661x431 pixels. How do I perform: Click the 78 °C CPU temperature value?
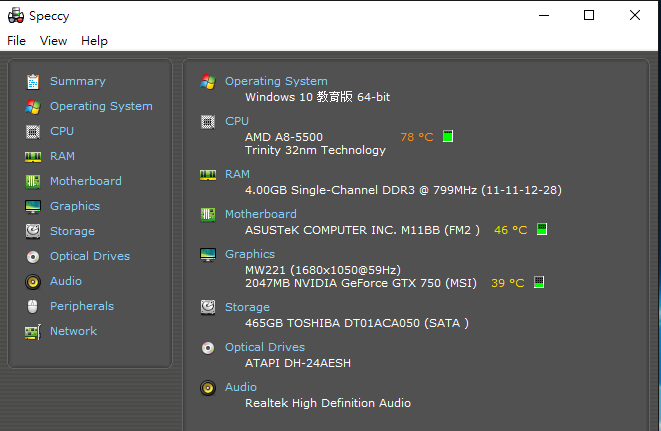coord(417,137)
